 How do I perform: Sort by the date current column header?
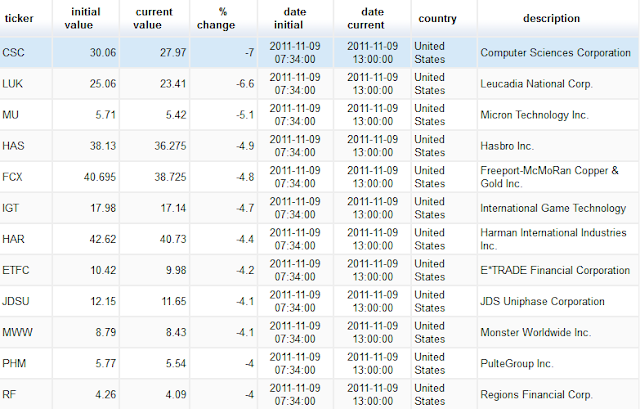(372, 18)
